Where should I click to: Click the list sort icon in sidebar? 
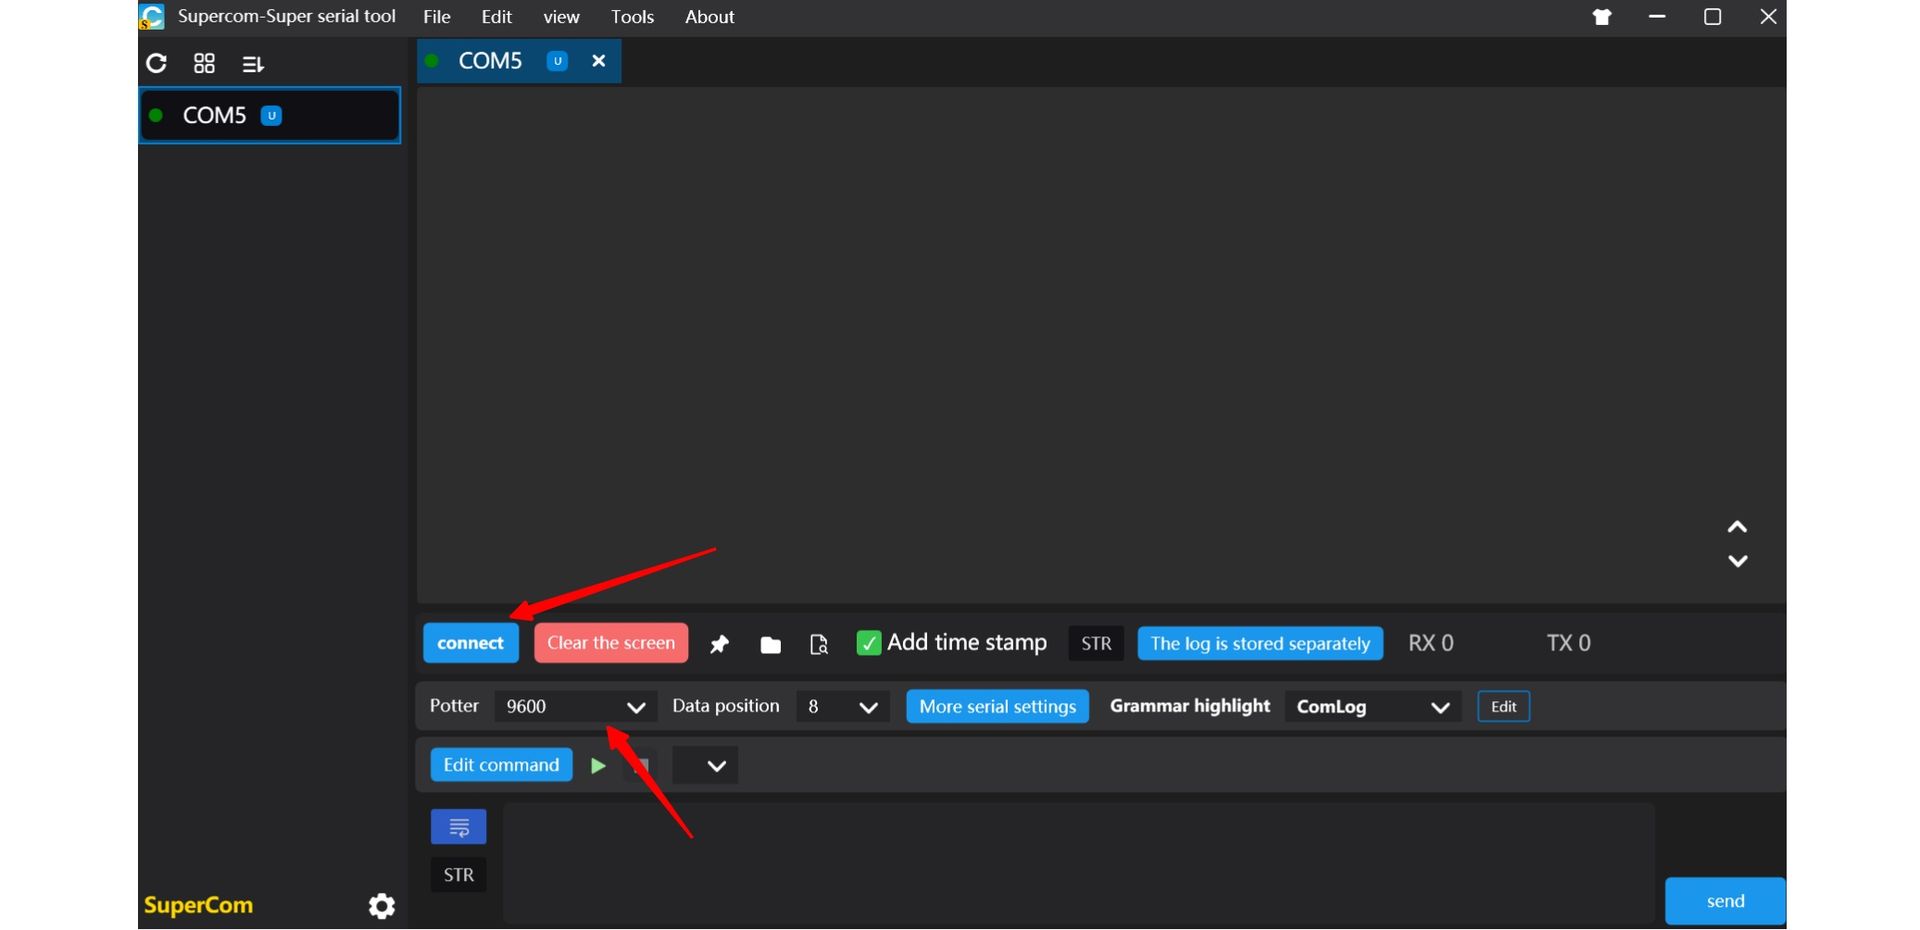coord(253,64)
